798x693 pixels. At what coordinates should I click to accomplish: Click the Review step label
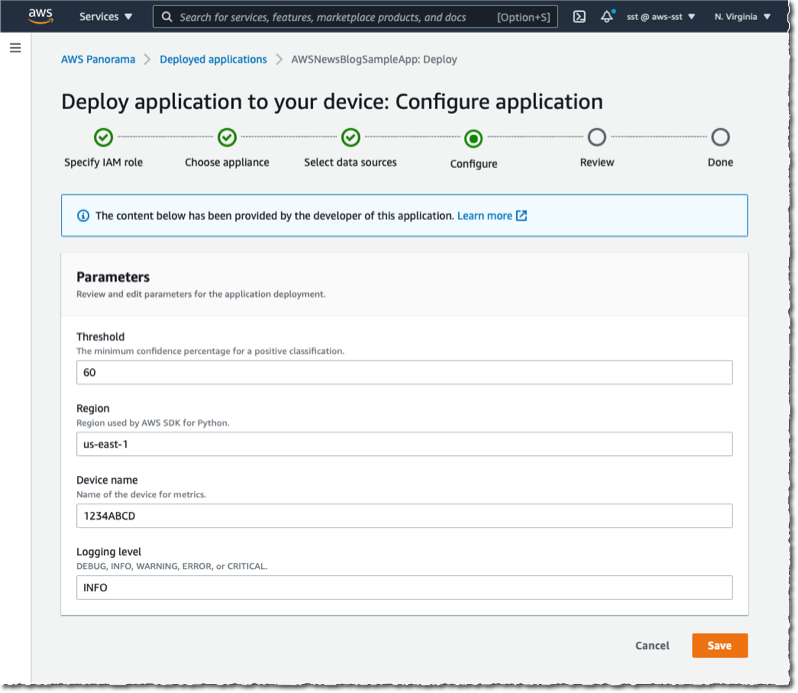pyautogui.click(x=597, y=162)
